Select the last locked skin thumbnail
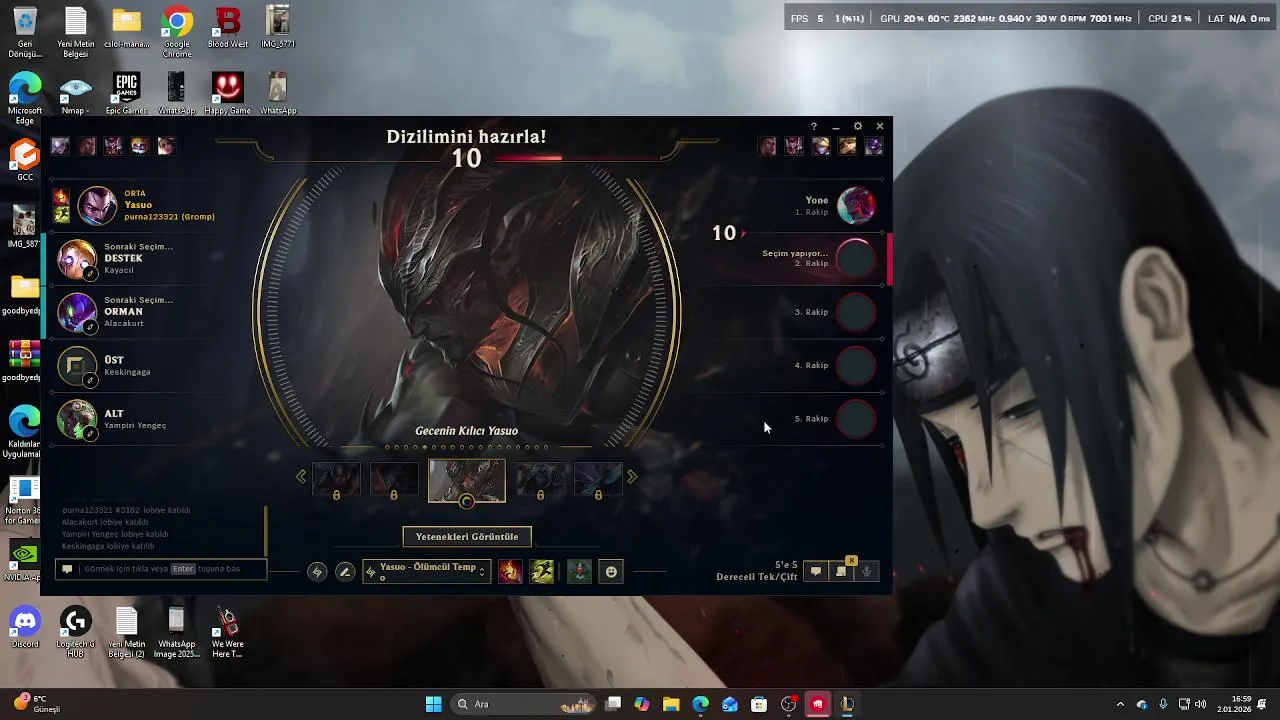Viewport: 1280px width, 720px height. pyautogui.click(x=598, y=480)
